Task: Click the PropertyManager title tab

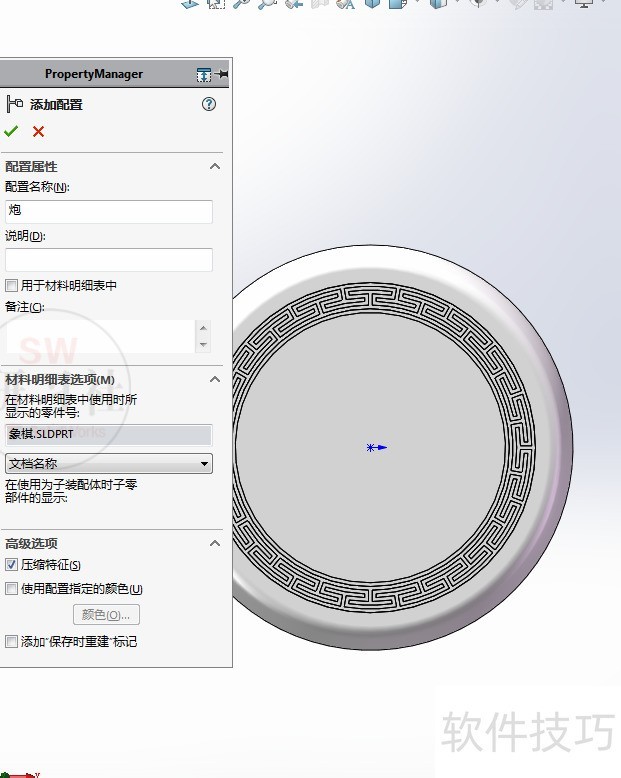Action: (94, 74)
